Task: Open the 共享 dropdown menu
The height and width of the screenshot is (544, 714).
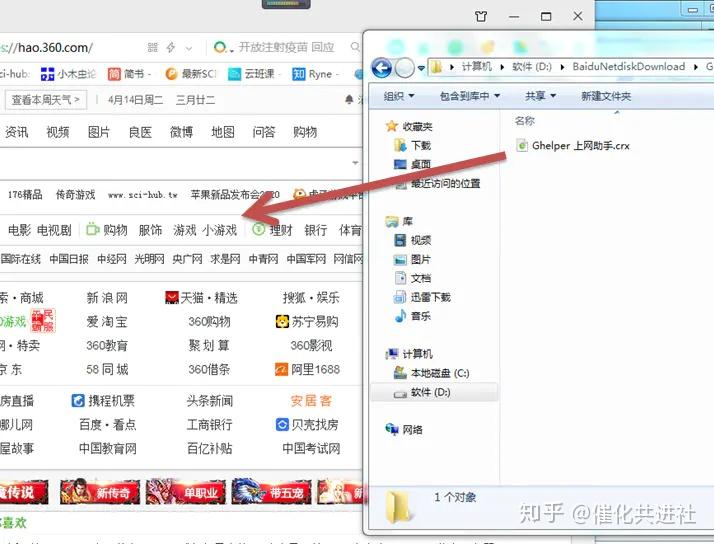Action: (x=541, y=96)
